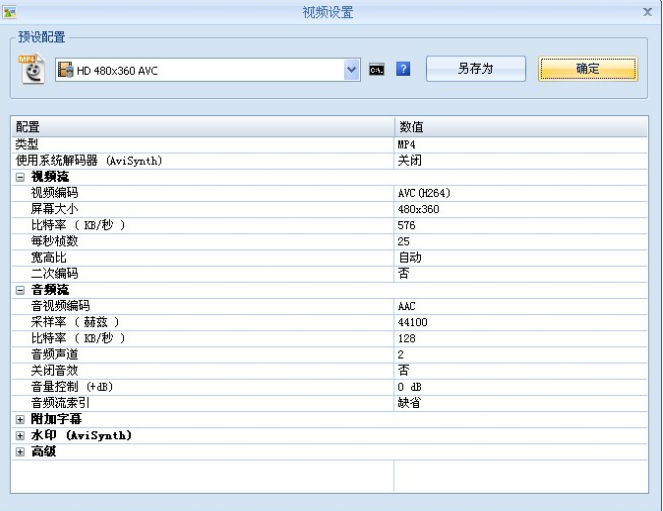
Task: Click the video 比特率 value 576
Action: click(x=406, y=225)
